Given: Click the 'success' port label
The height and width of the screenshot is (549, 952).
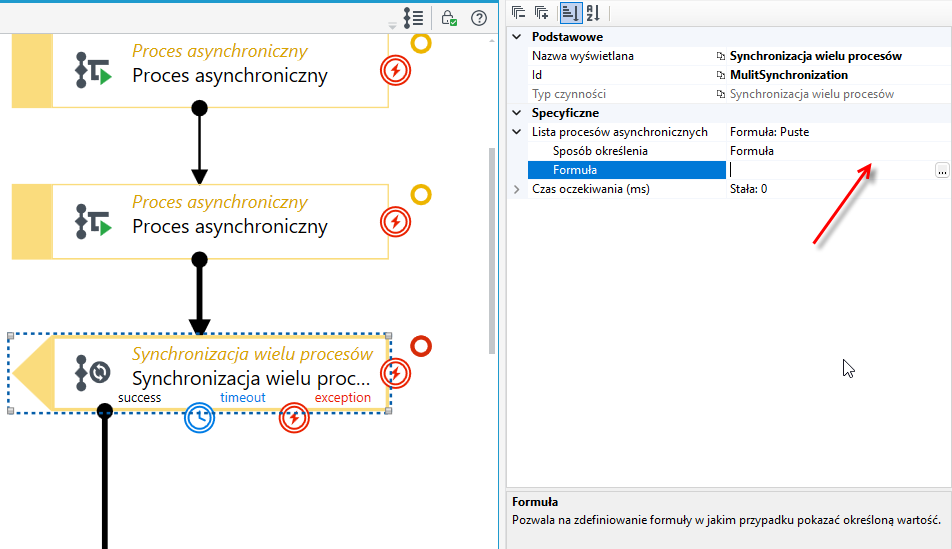Looking at the screenshot, I should [140, 398].
